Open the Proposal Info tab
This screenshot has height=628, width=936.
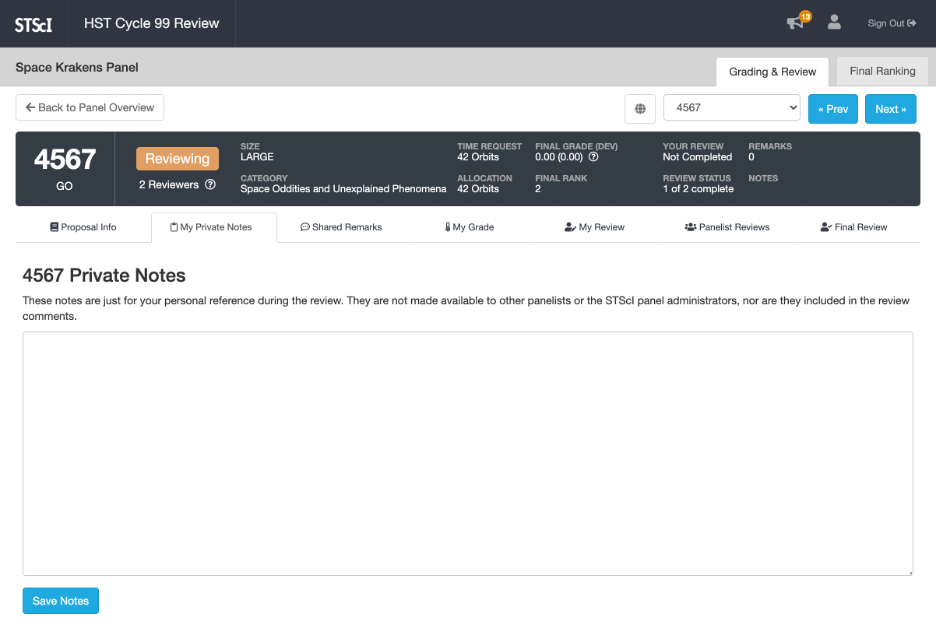[83, 227]
